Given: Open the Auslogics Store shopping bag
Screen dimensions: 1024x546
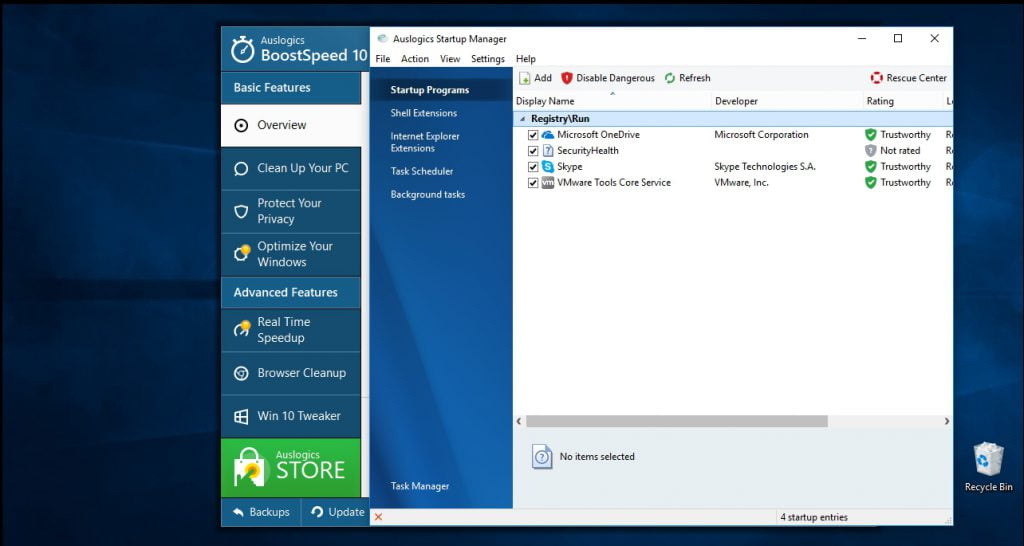Looking at the screenshot, I should tap(249, 467).
